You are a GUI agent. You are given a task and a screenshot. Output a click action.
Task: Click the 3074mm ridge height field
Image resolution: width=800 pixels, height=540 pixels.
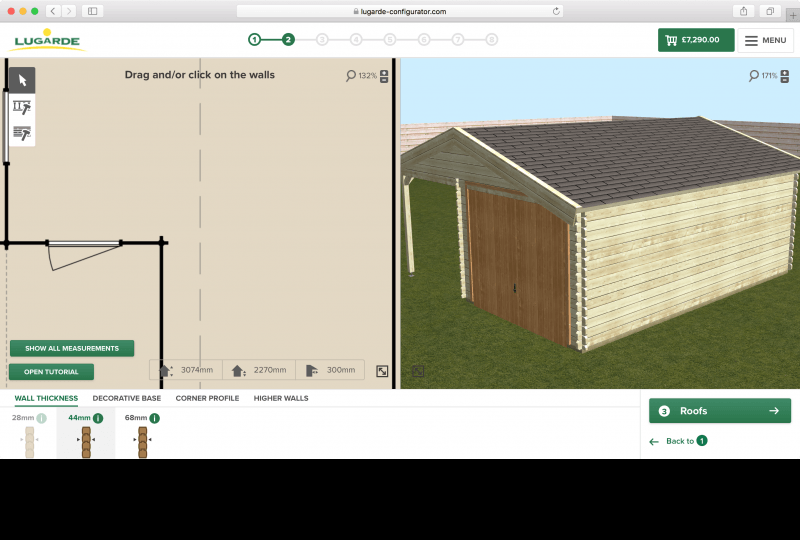tap(186, 370)
